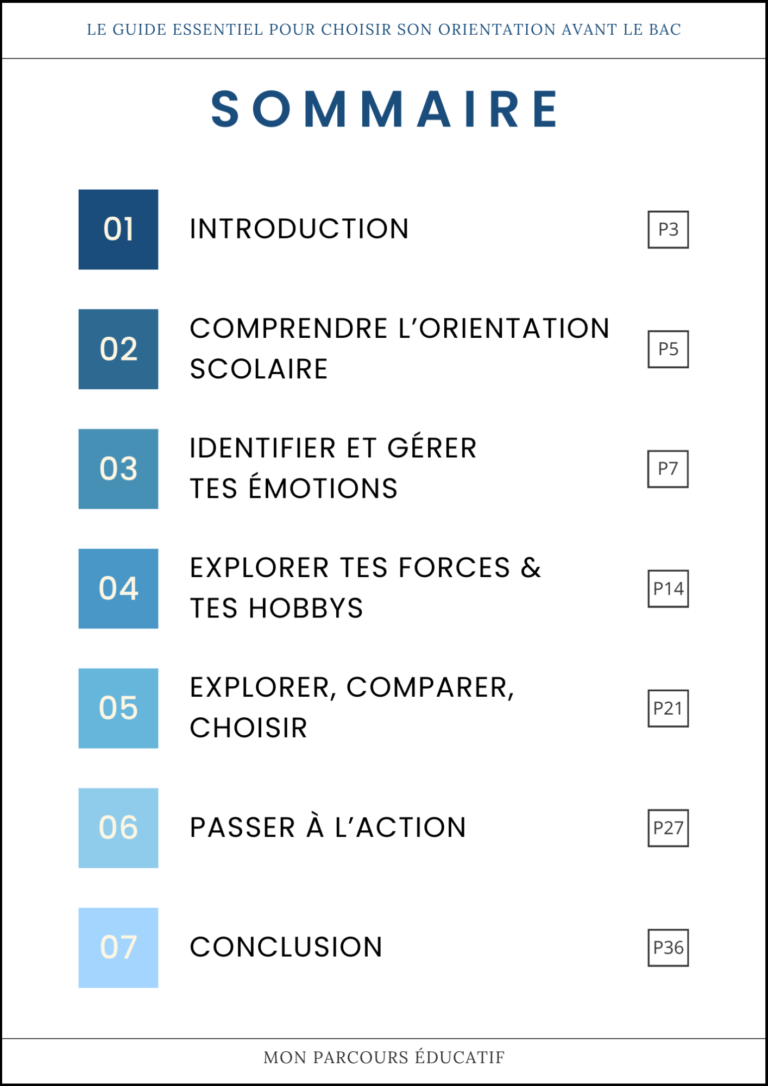Select the 02 numbered square
Viewport: 768px width, 1086px height.
pos(118,349)
